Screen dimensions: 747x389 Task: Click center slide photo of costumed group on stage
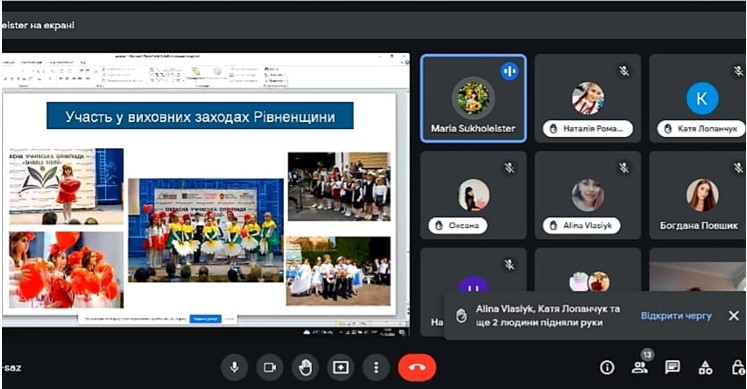tap(206, 230)
